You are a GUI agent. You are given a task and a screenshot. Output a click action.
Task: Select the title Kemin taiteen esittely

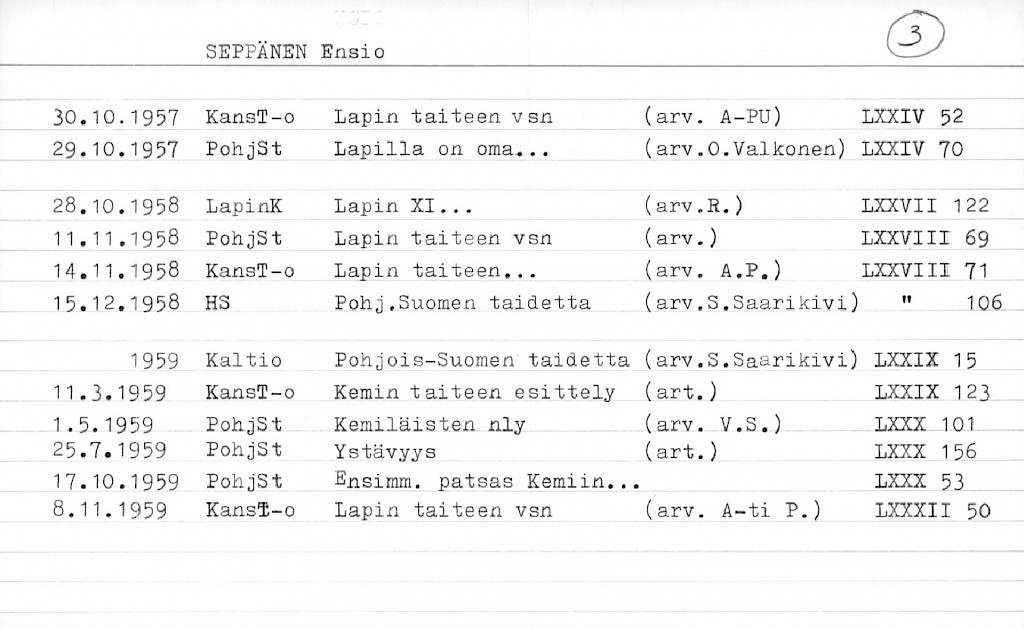click(475, 393)
